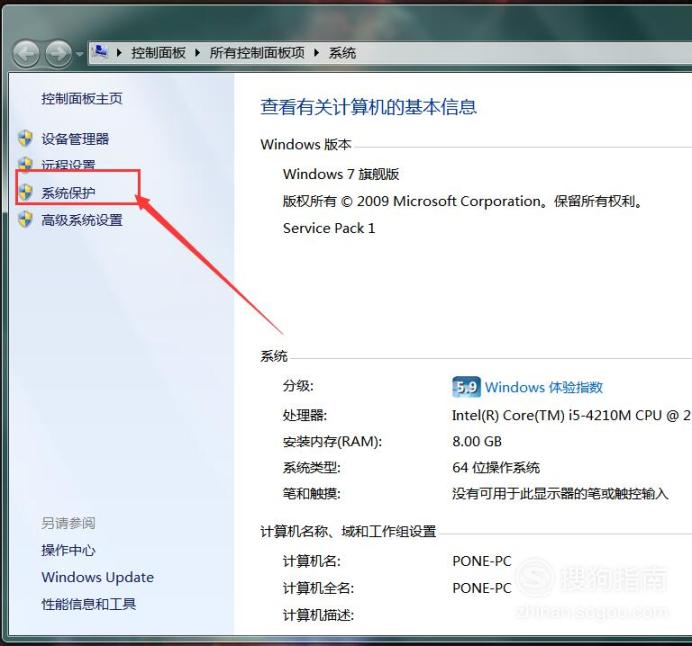Open Windows 体验指数 link

coord(544,387)
